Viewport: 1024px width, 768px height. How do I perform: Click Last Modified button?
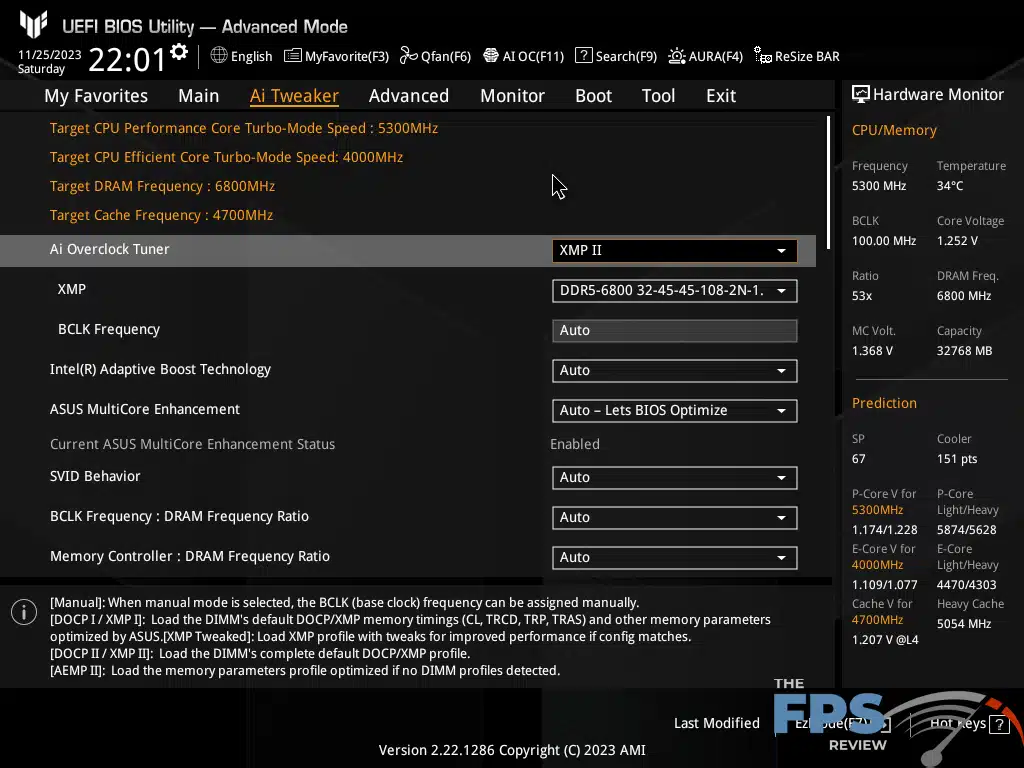pyautogui.click(x=716, y=723)
